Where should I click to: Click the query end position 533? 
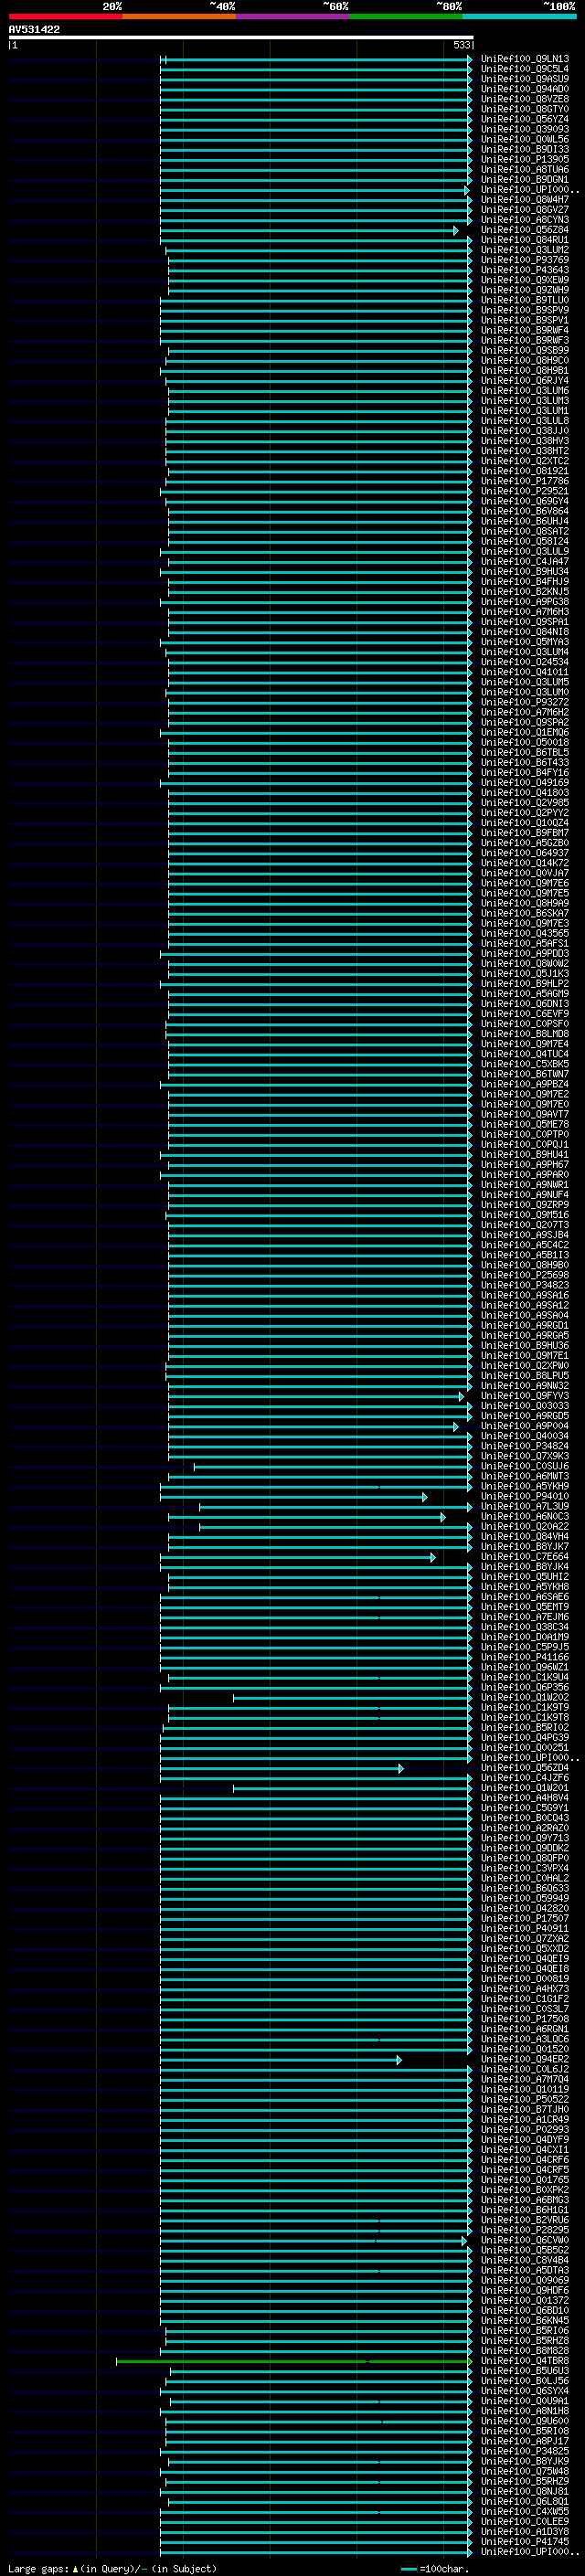tap(461, 45)
